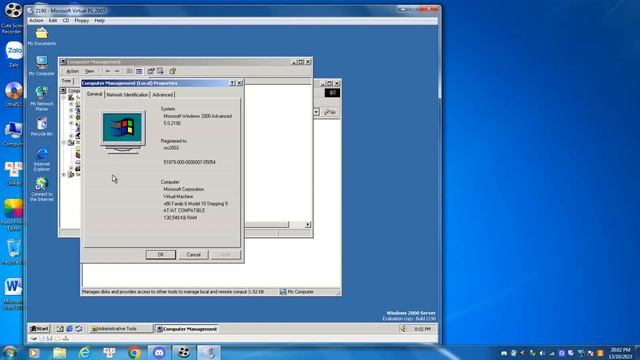Click the Cute Screen Recorder desktop icon
Viewport: 640px width, 360px height.
(12, 18)
